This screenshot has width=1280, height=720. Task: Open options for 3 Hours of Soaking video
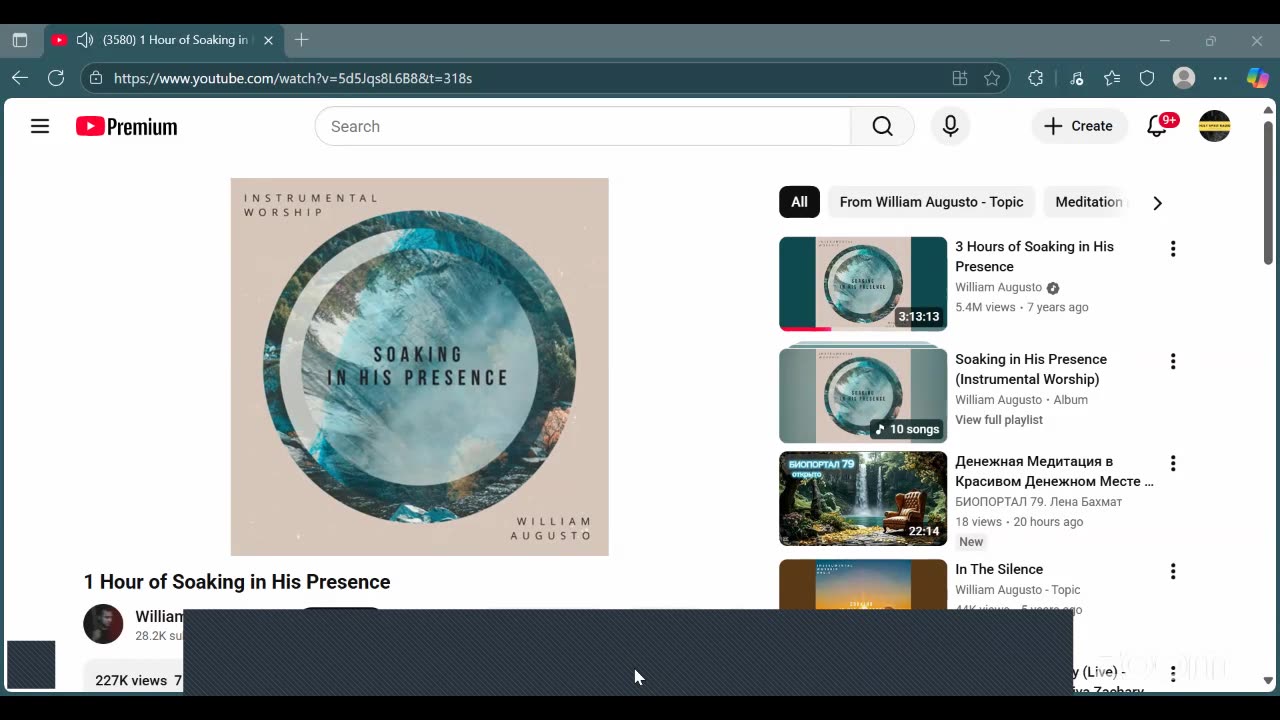[1173, 249]
